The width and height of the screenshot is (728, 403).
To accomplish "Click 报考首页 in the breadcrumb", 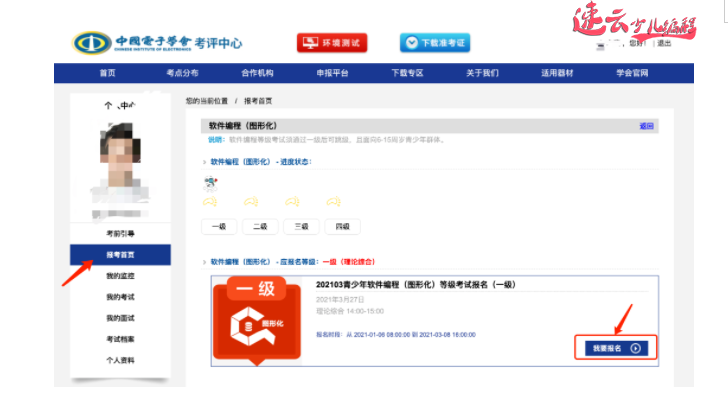I will (258, 101).
